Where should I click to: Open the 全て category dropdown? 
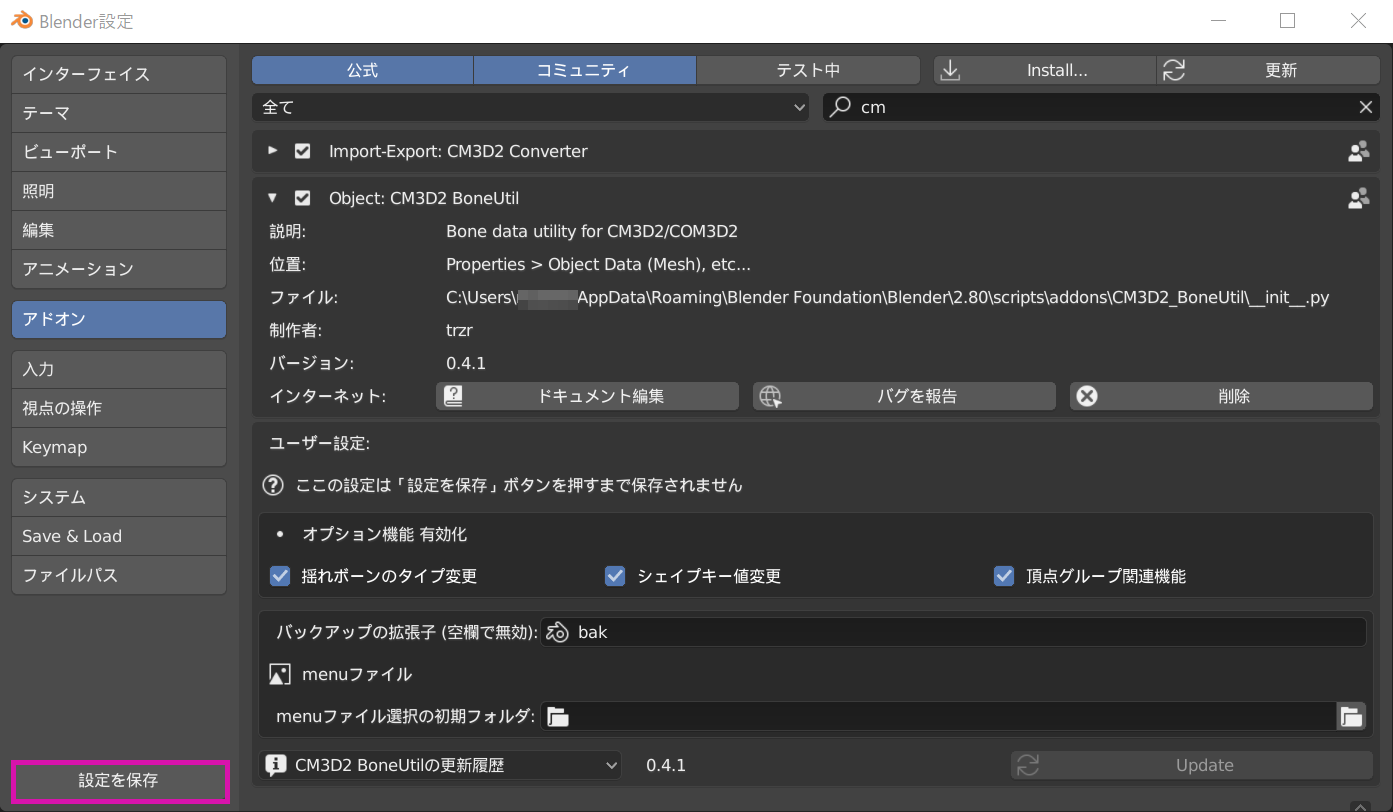pyautogui.click(x=531, y=107)
